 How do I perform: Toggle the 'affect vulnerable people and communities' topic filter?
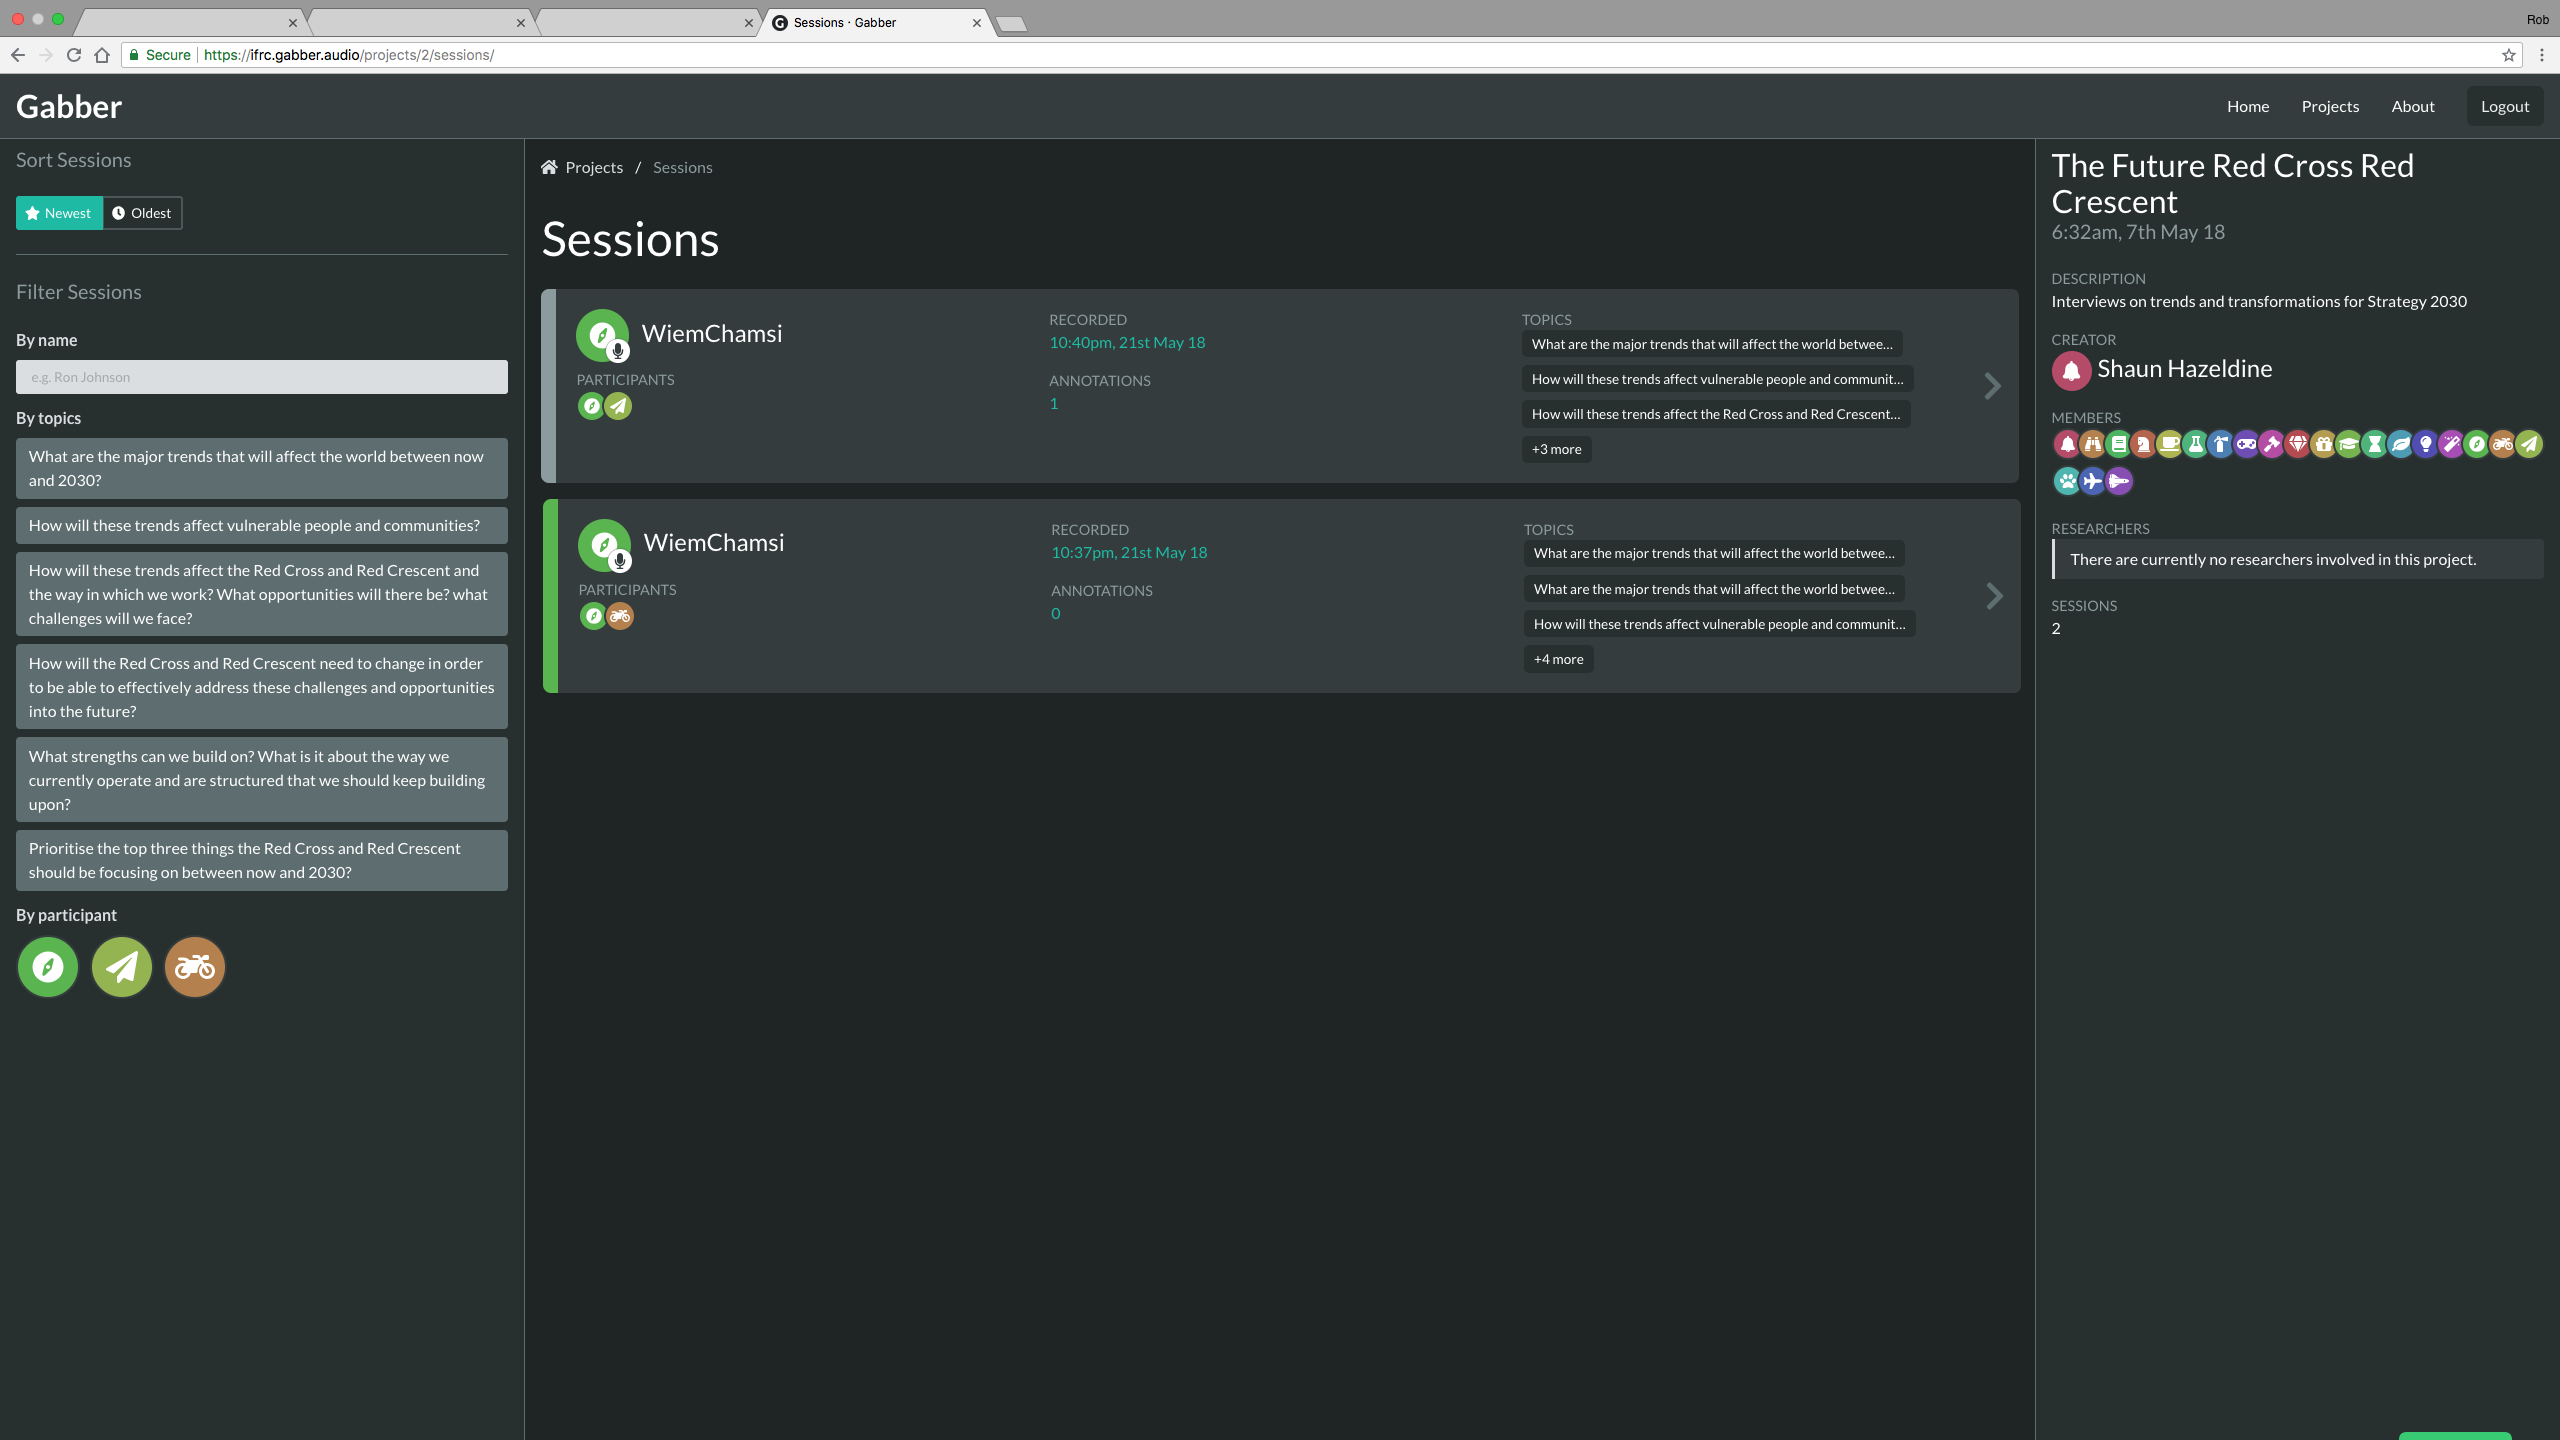click(262, 525)
